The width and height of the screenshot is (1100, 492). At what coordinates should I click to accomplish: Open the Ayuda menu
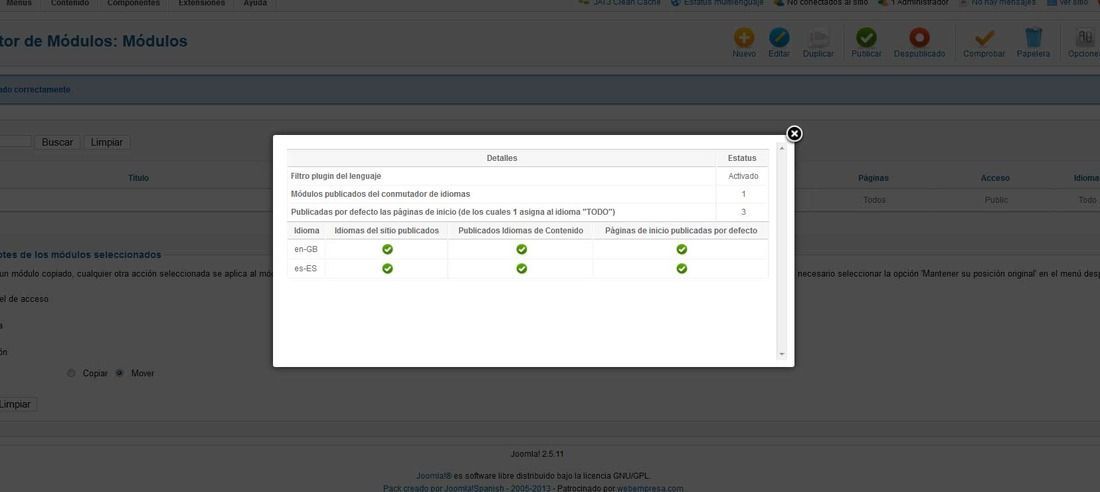pyautogui.click(x=255, y=4)
